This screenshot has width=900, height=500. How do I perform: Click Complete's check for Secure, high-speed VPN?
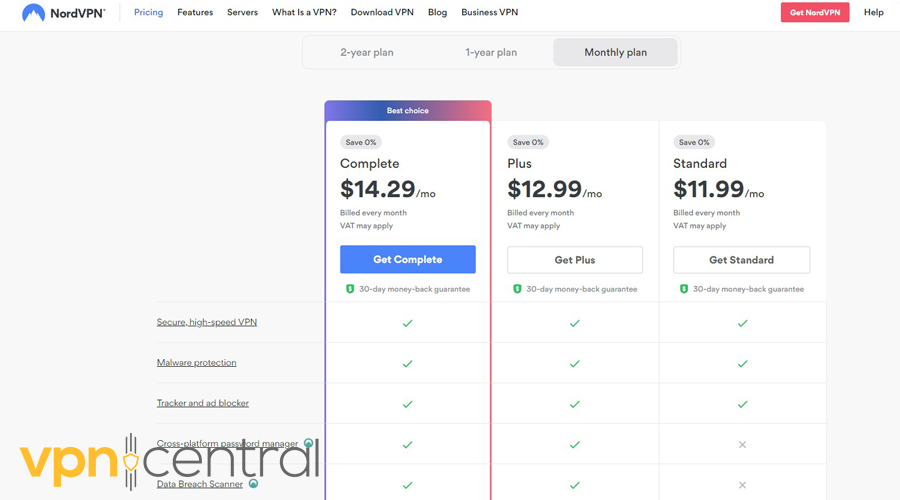click(408, 323)
